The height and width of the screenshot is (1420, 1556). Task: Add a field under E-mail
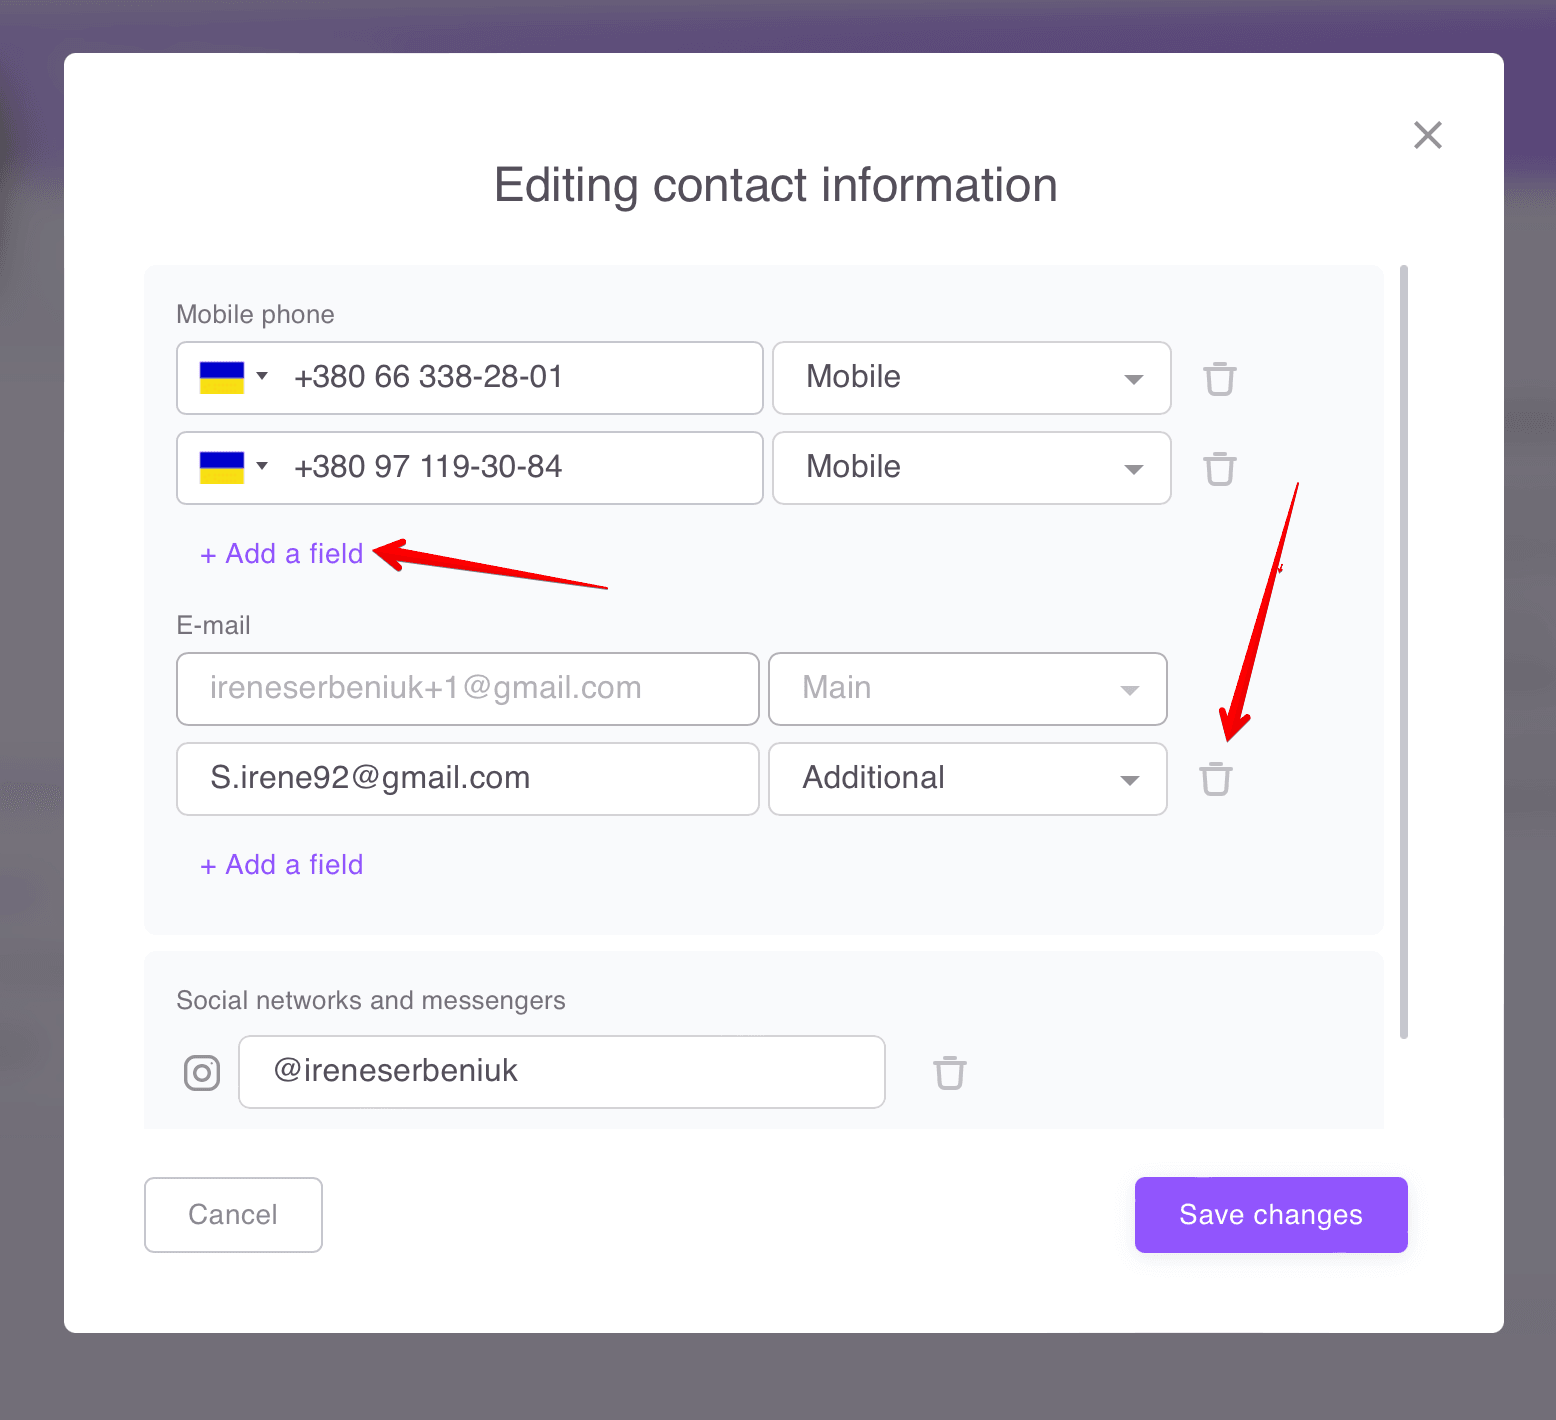coord(282,865)
